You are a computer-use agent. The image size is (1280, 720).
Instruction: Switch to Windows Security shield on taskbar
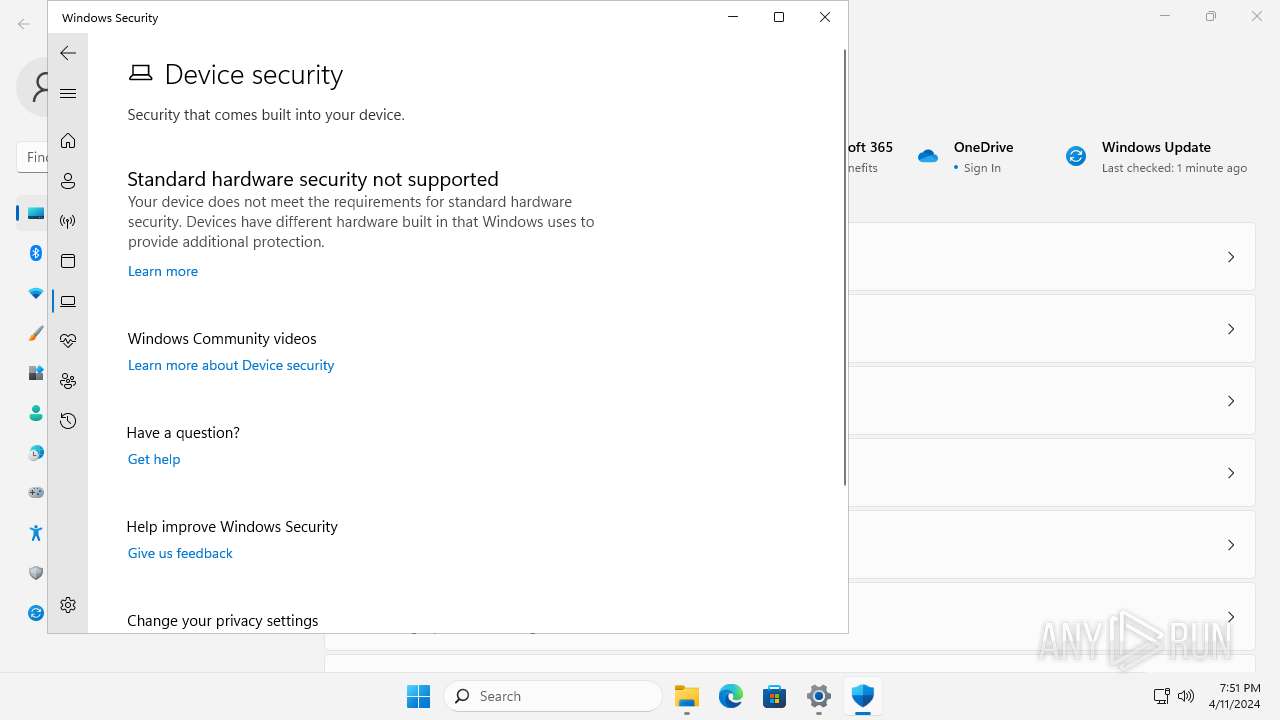coord(863,696)
